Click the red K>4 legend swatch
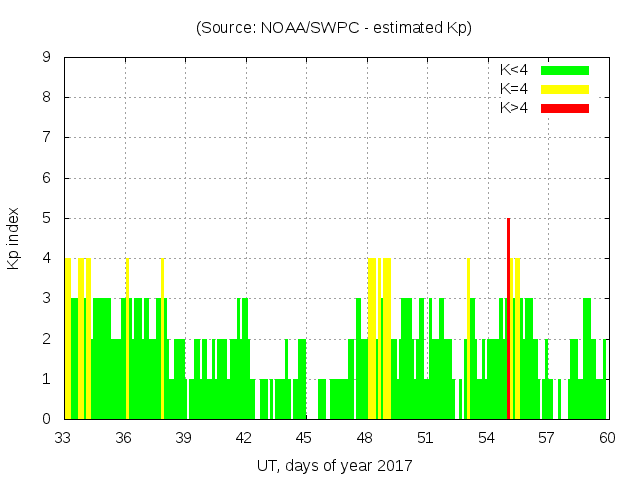The height and width of the screenshot is (480, 640). (565, 108)
